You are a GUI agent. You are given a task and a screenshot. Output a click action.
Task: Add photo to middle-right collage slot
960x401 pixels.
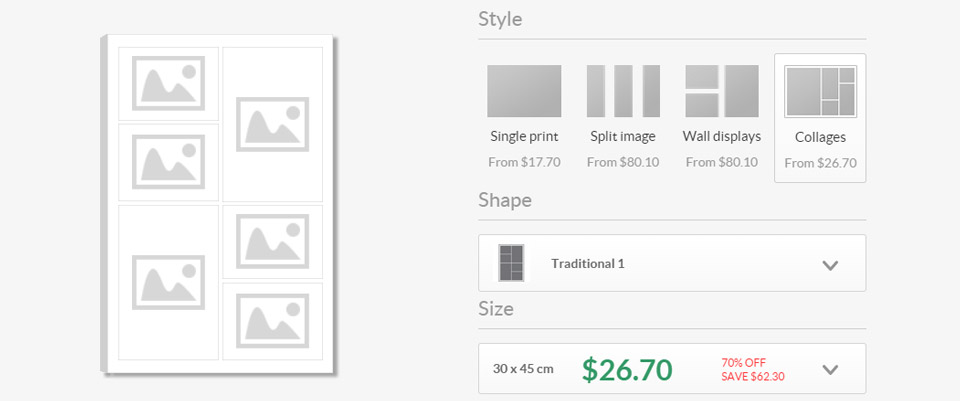[x=272, y=242]
